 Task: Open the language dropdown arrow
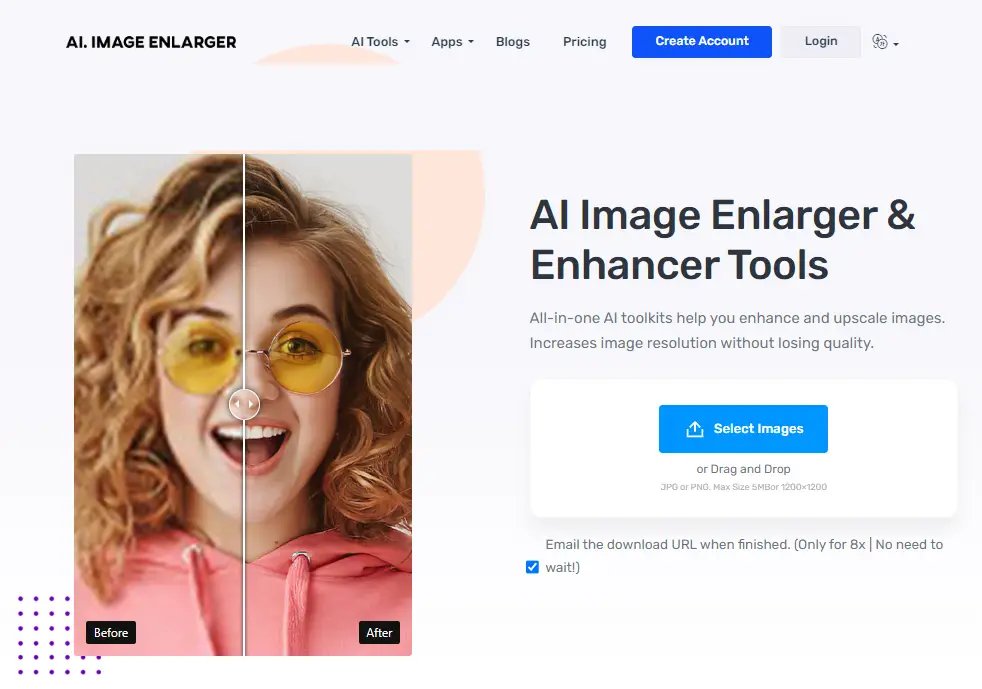coord(895,46)
